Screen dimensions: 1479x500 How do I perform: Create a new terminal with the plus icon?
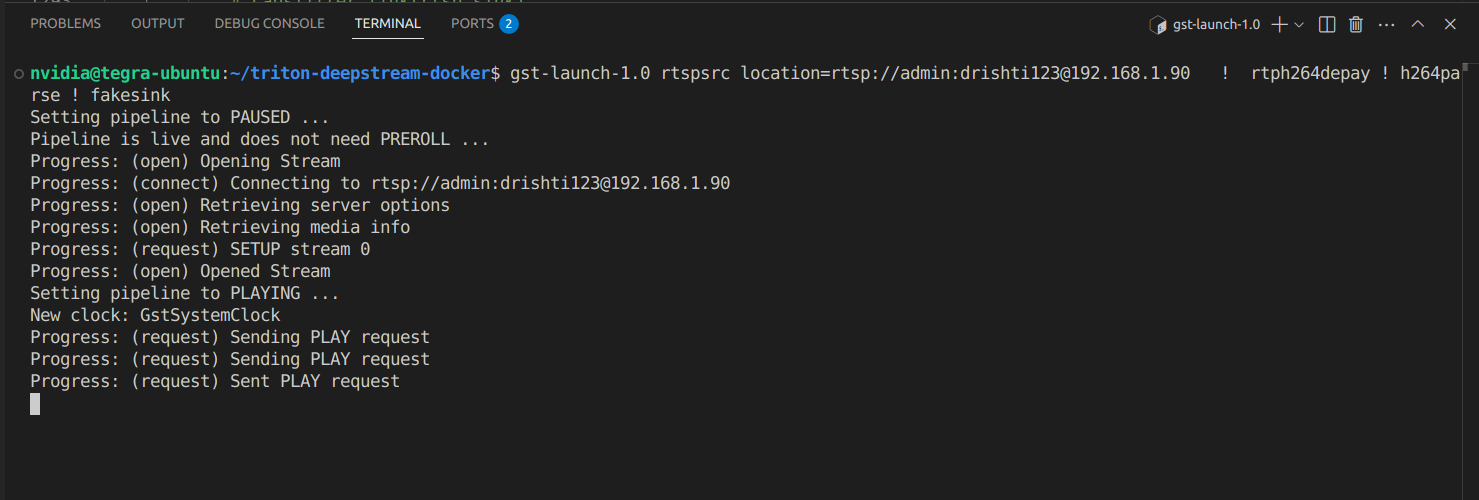pyautogui.click(x=1279, y=24)
